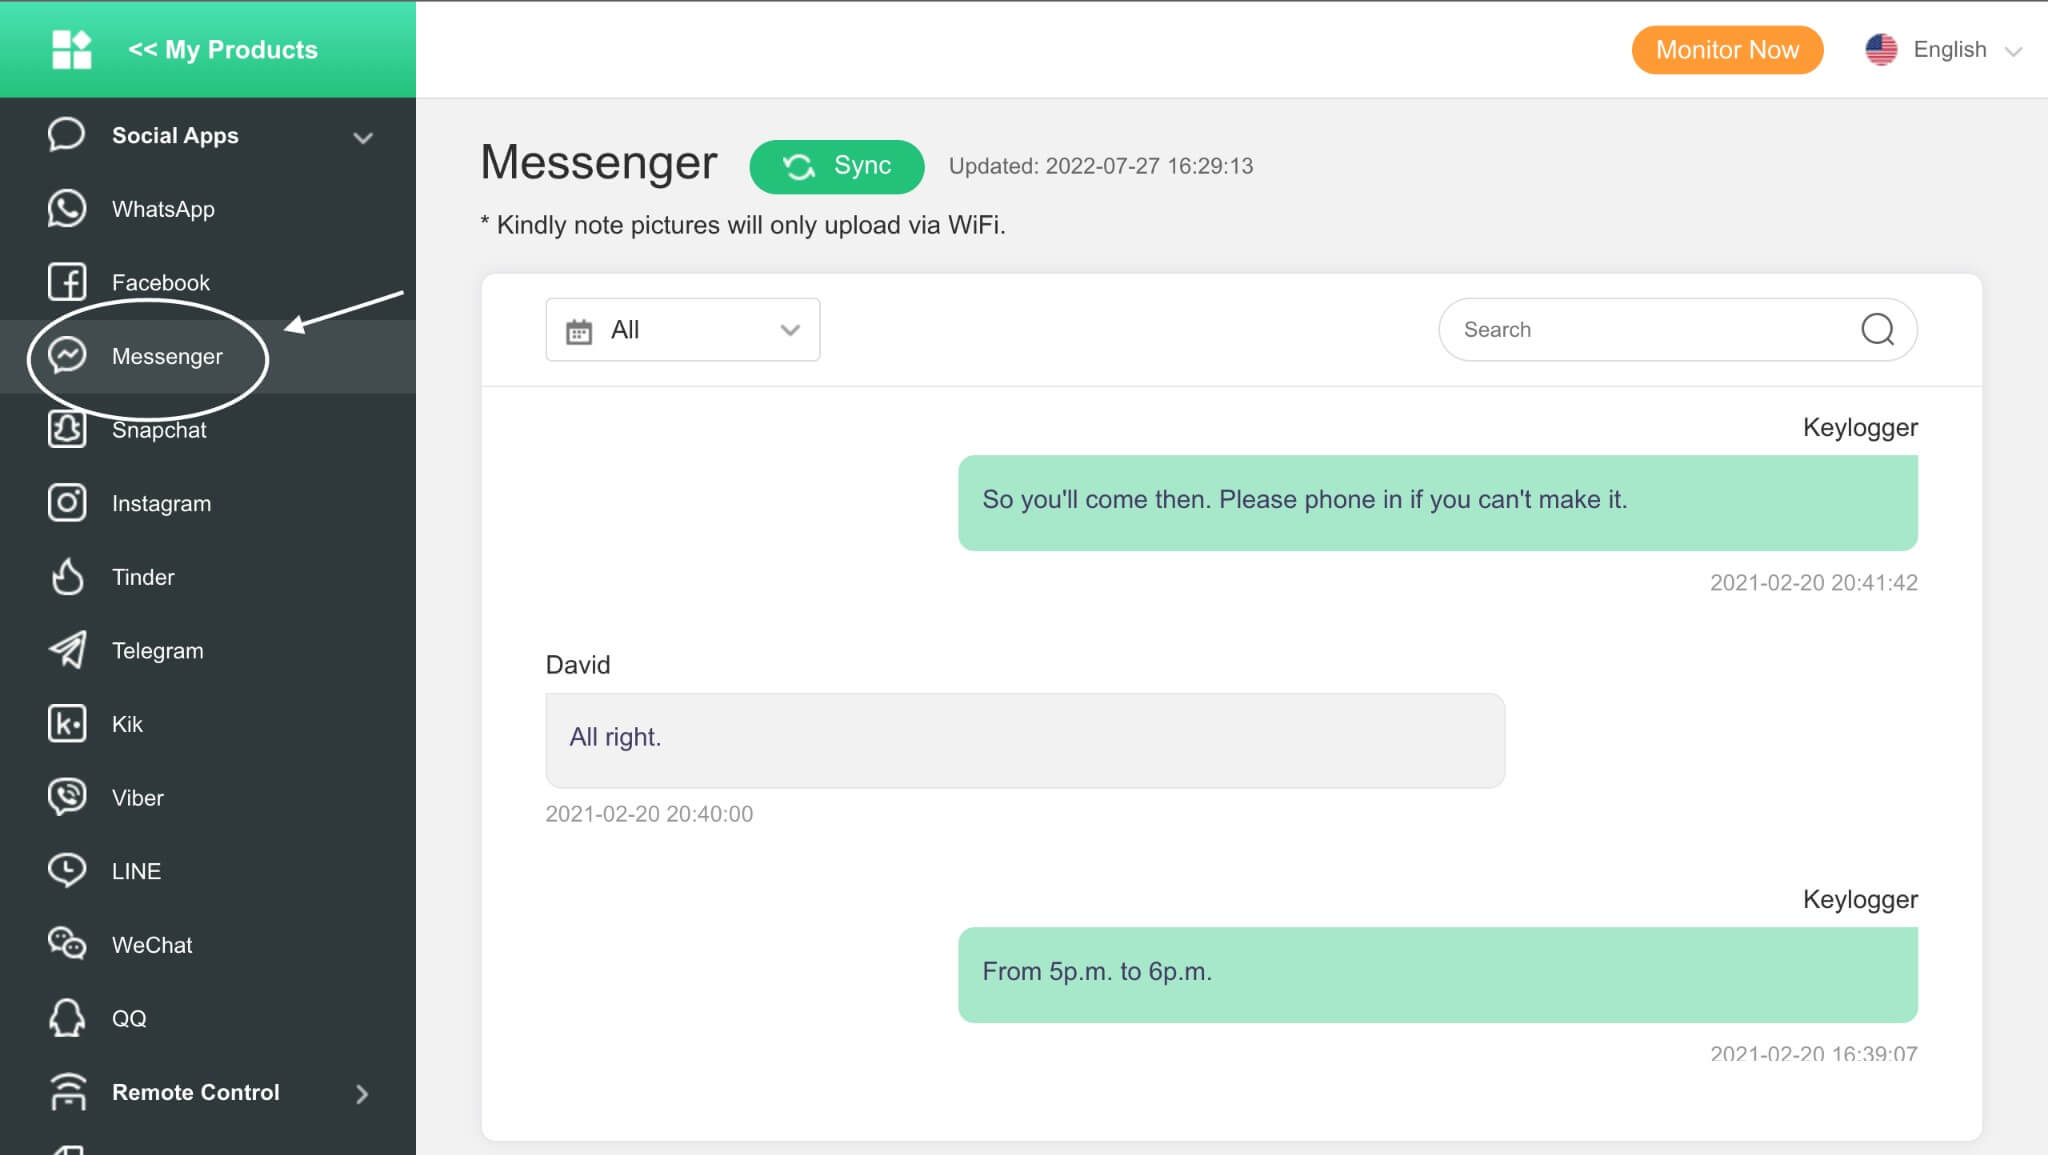Screen dimensions: 2048x1155
Task: Click the date filter chevron arrow
Action: [x=790, y=330]
